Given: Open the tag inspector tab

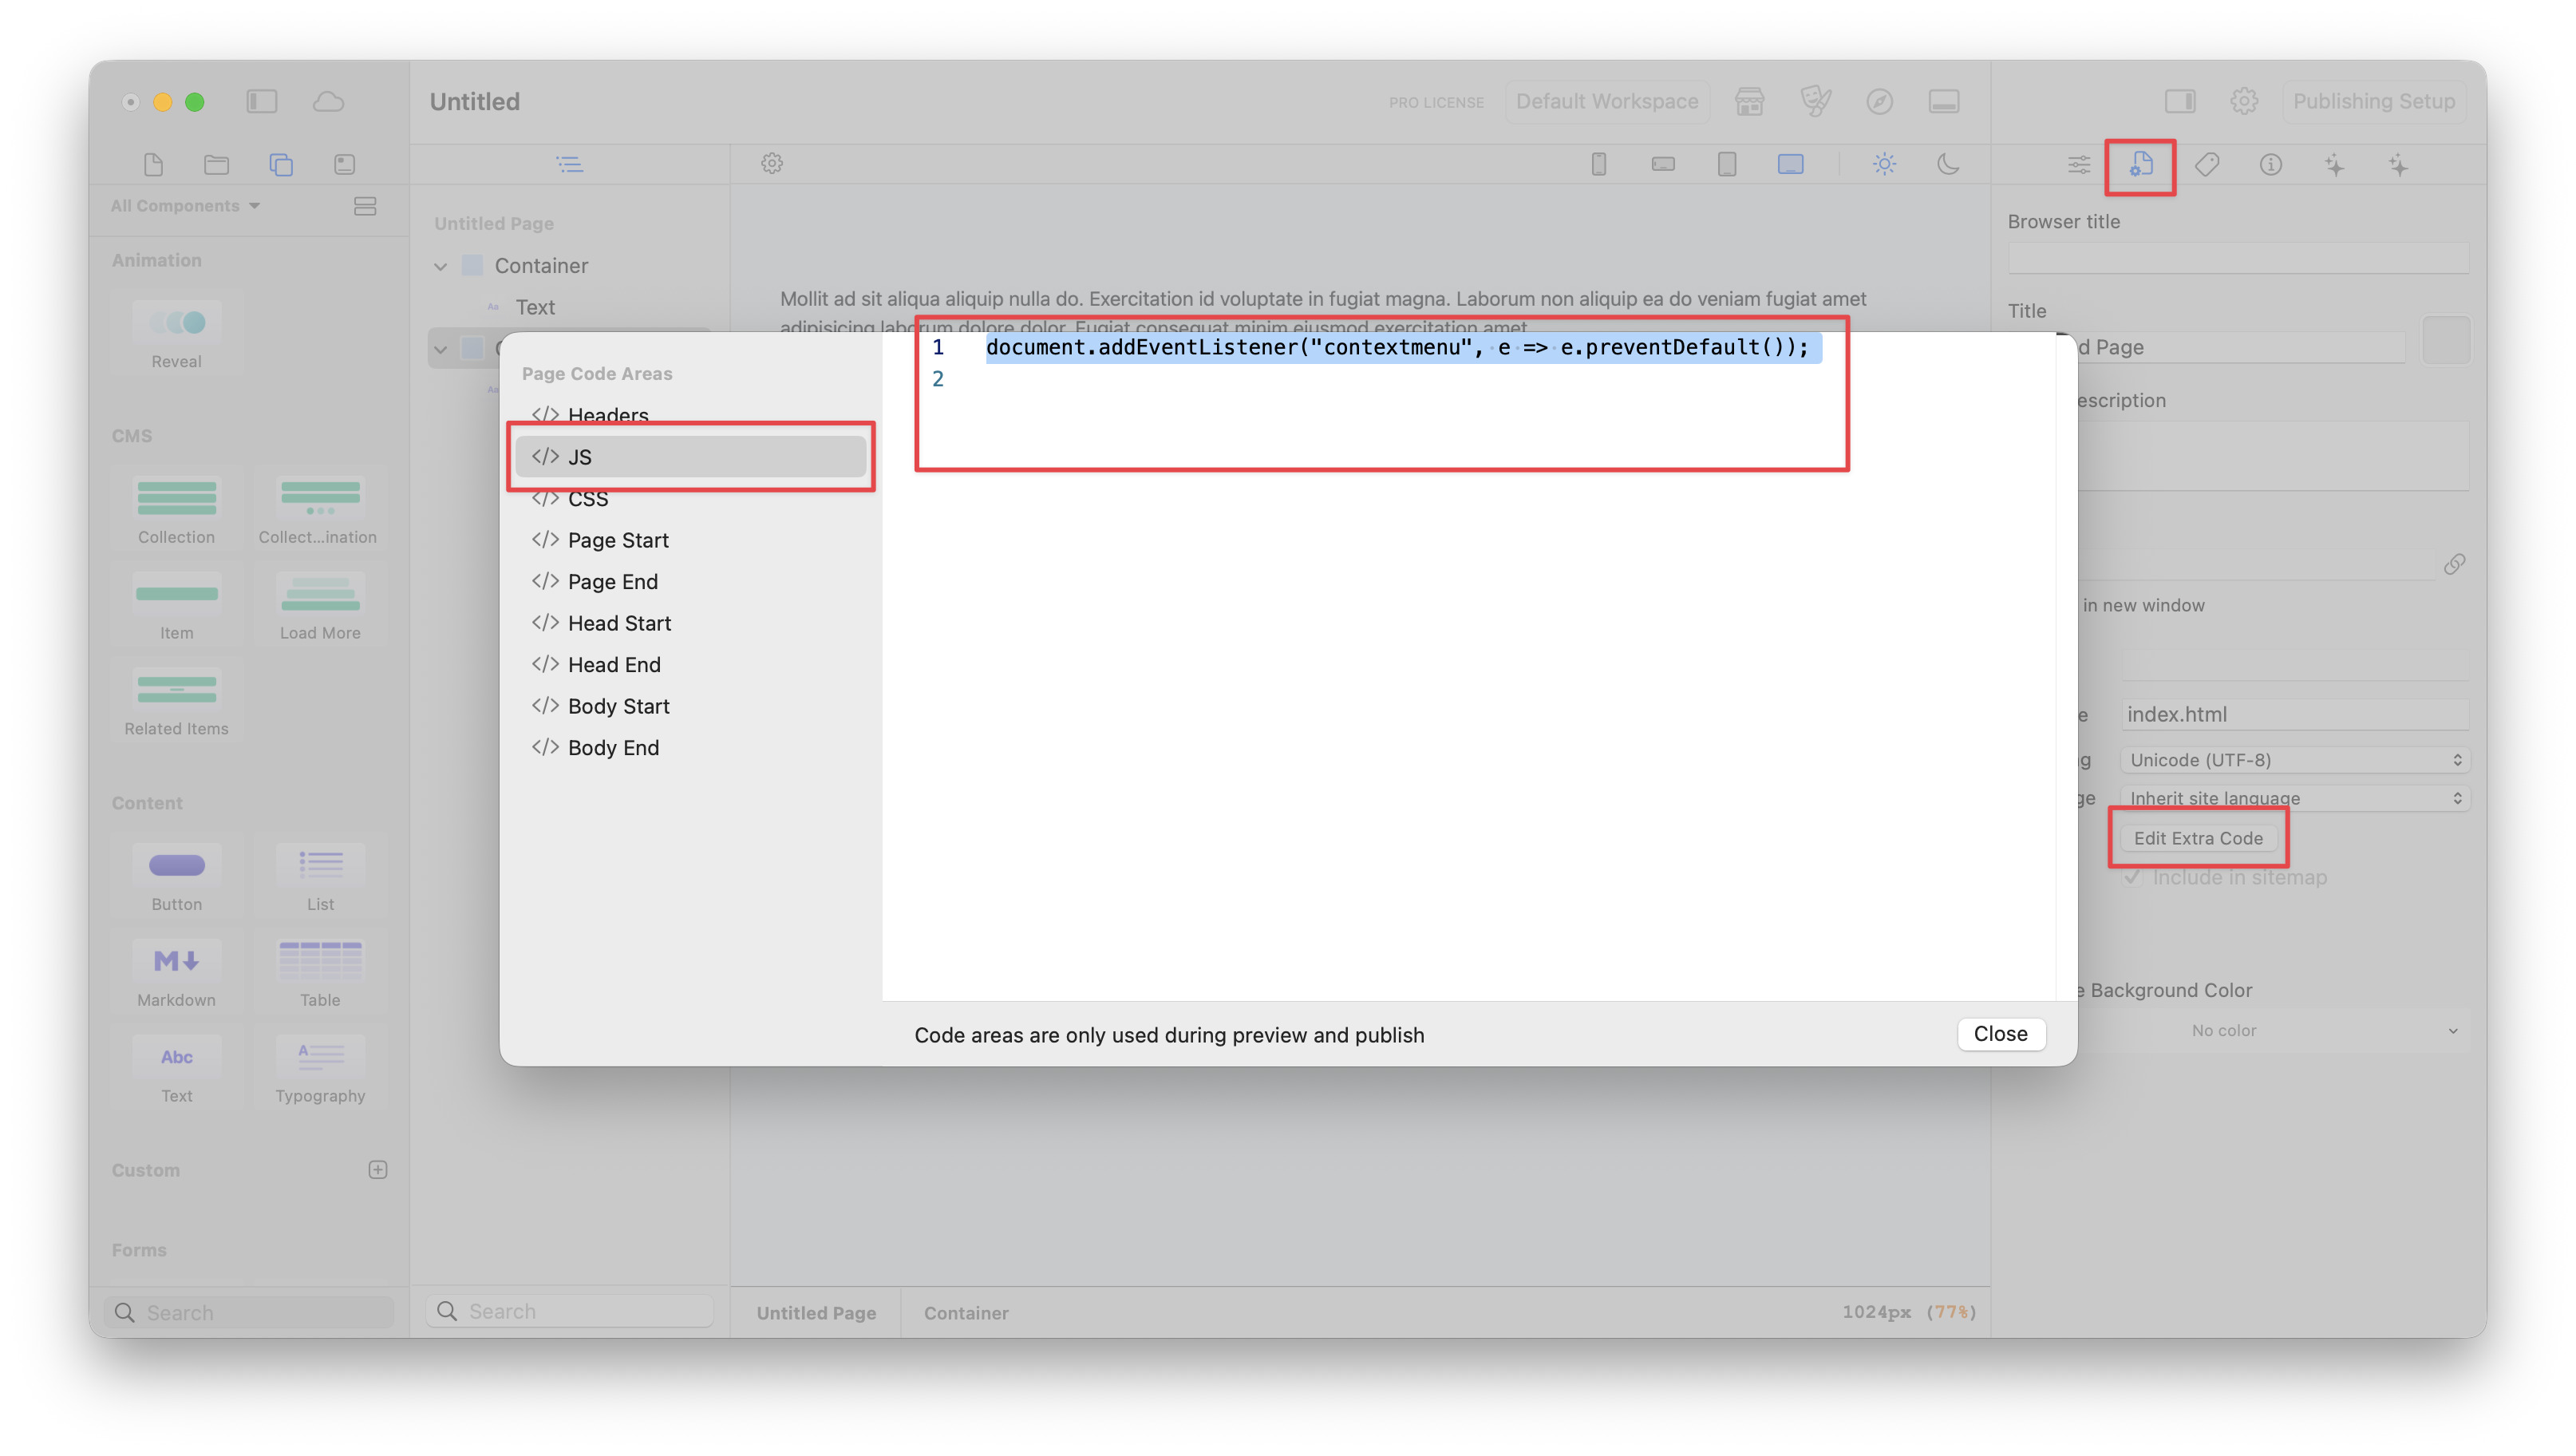Looking at the screenshot, I should (2207, 165).
